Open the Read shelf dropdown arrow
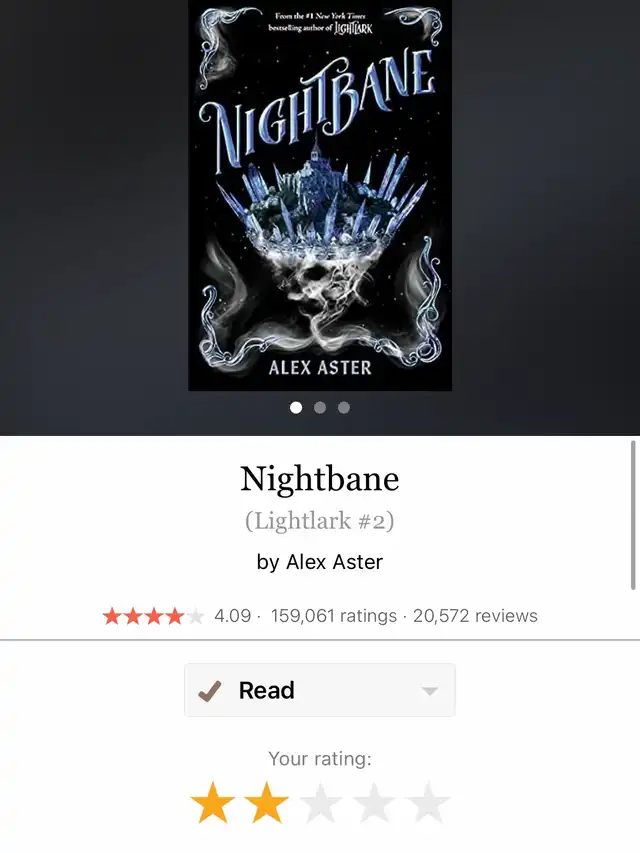 [429, 691]
